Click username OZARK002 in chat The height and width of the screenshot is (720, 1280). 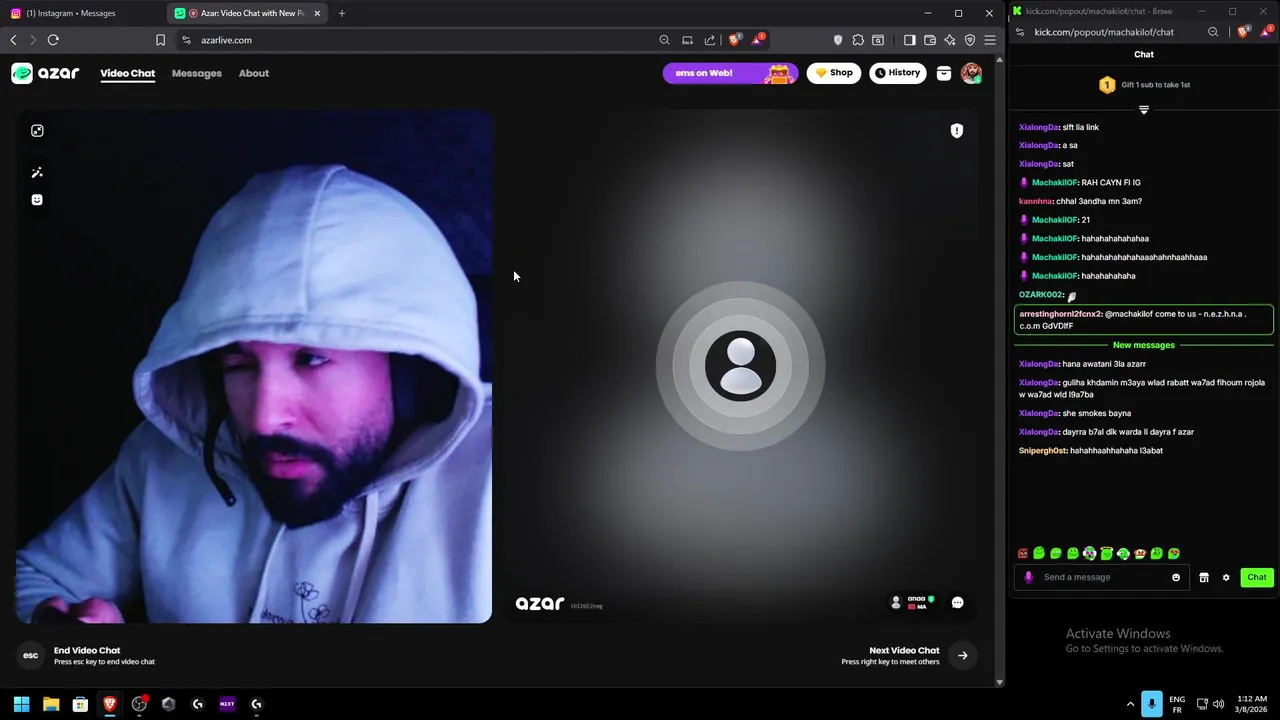[1040, 295]
